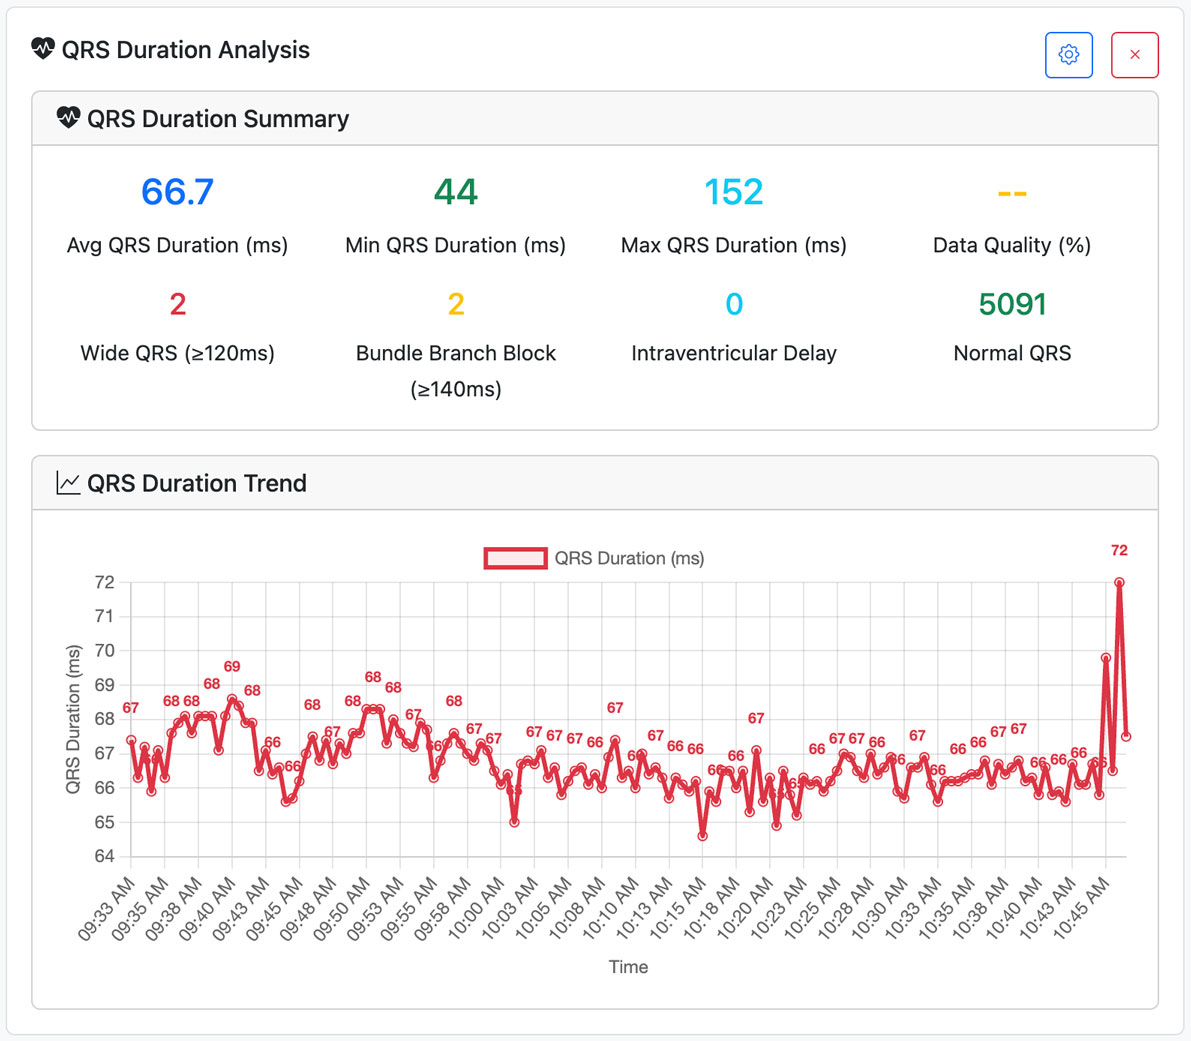Click line chart icon beside QRS Duration Trend

point(68,483)
